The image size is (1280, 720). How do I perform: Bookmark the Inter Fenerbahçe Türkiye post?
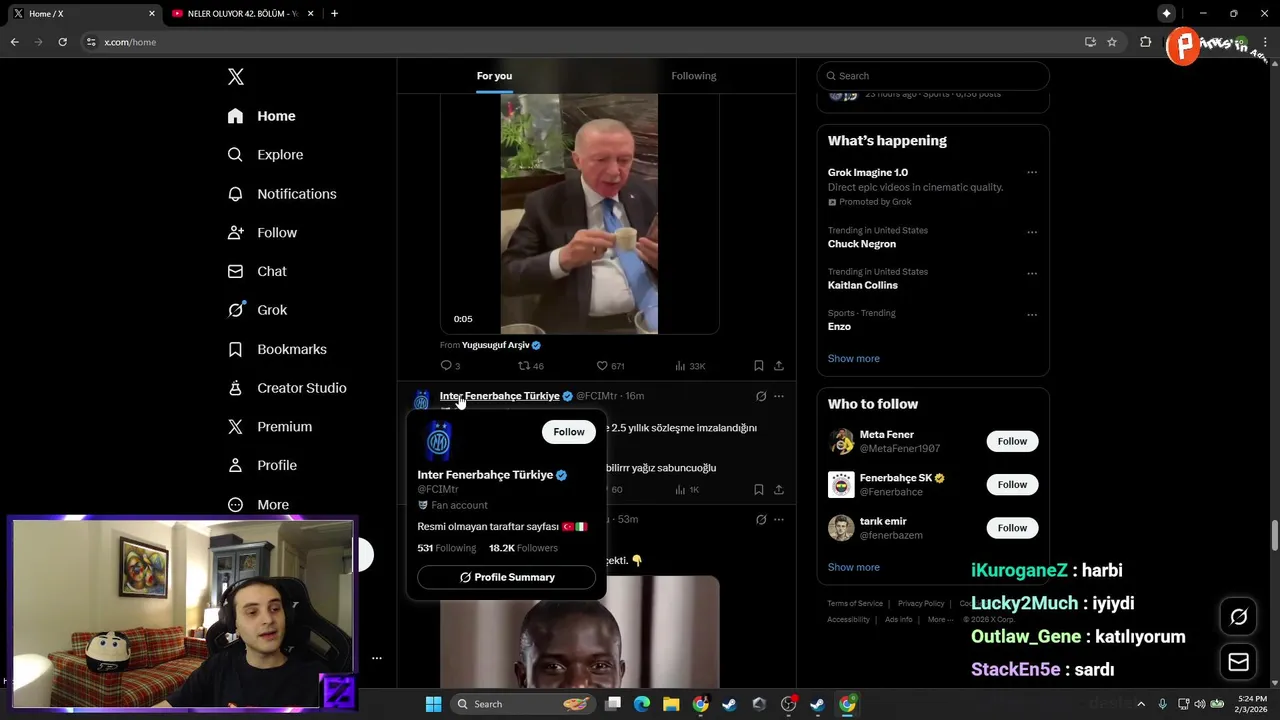(759, 490)
